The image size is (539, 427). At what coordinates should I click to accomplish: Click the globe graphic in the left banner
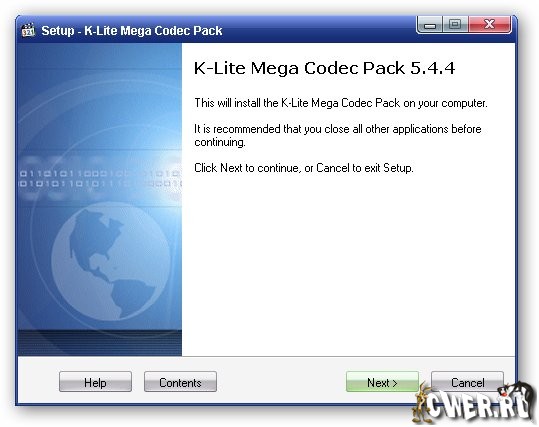point(111,262)
